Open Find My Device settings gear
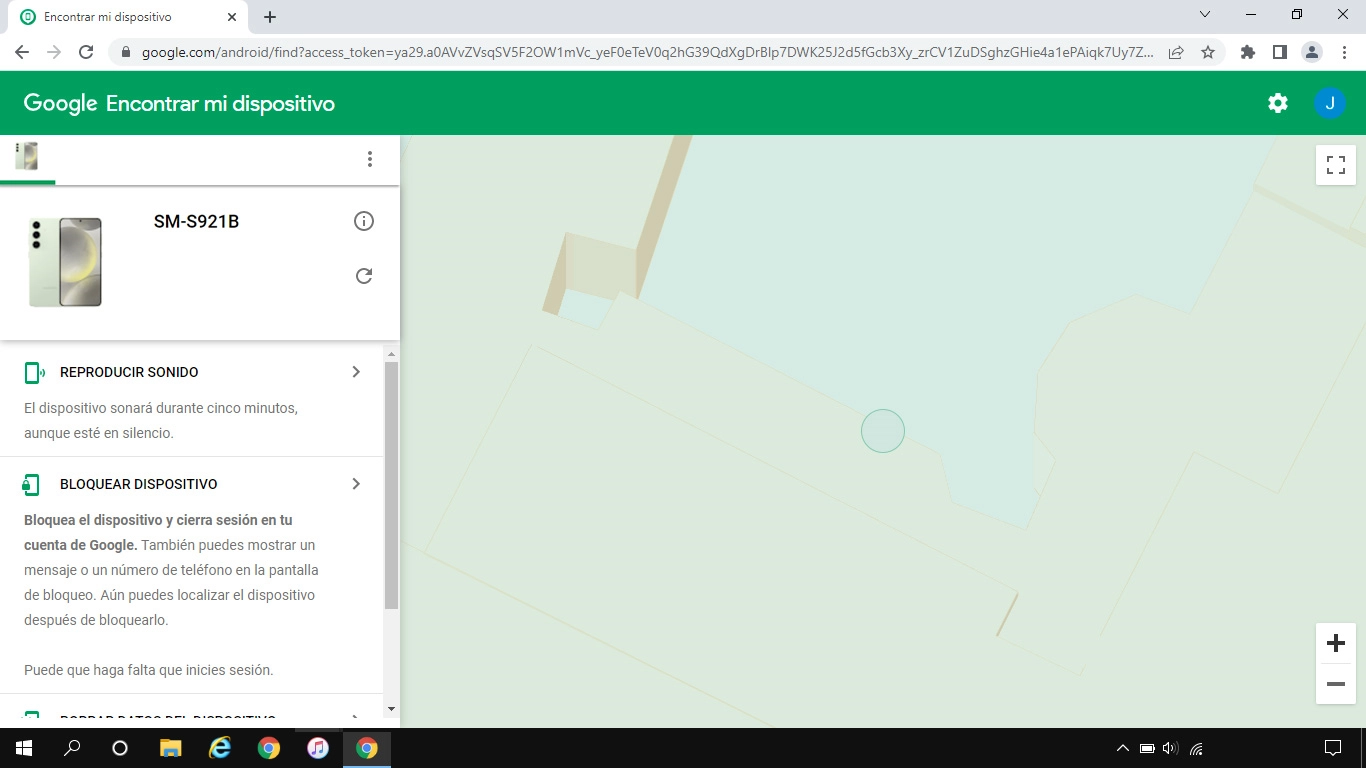1366x768 pixels. pyautogui.click(x=1277, y=102)
